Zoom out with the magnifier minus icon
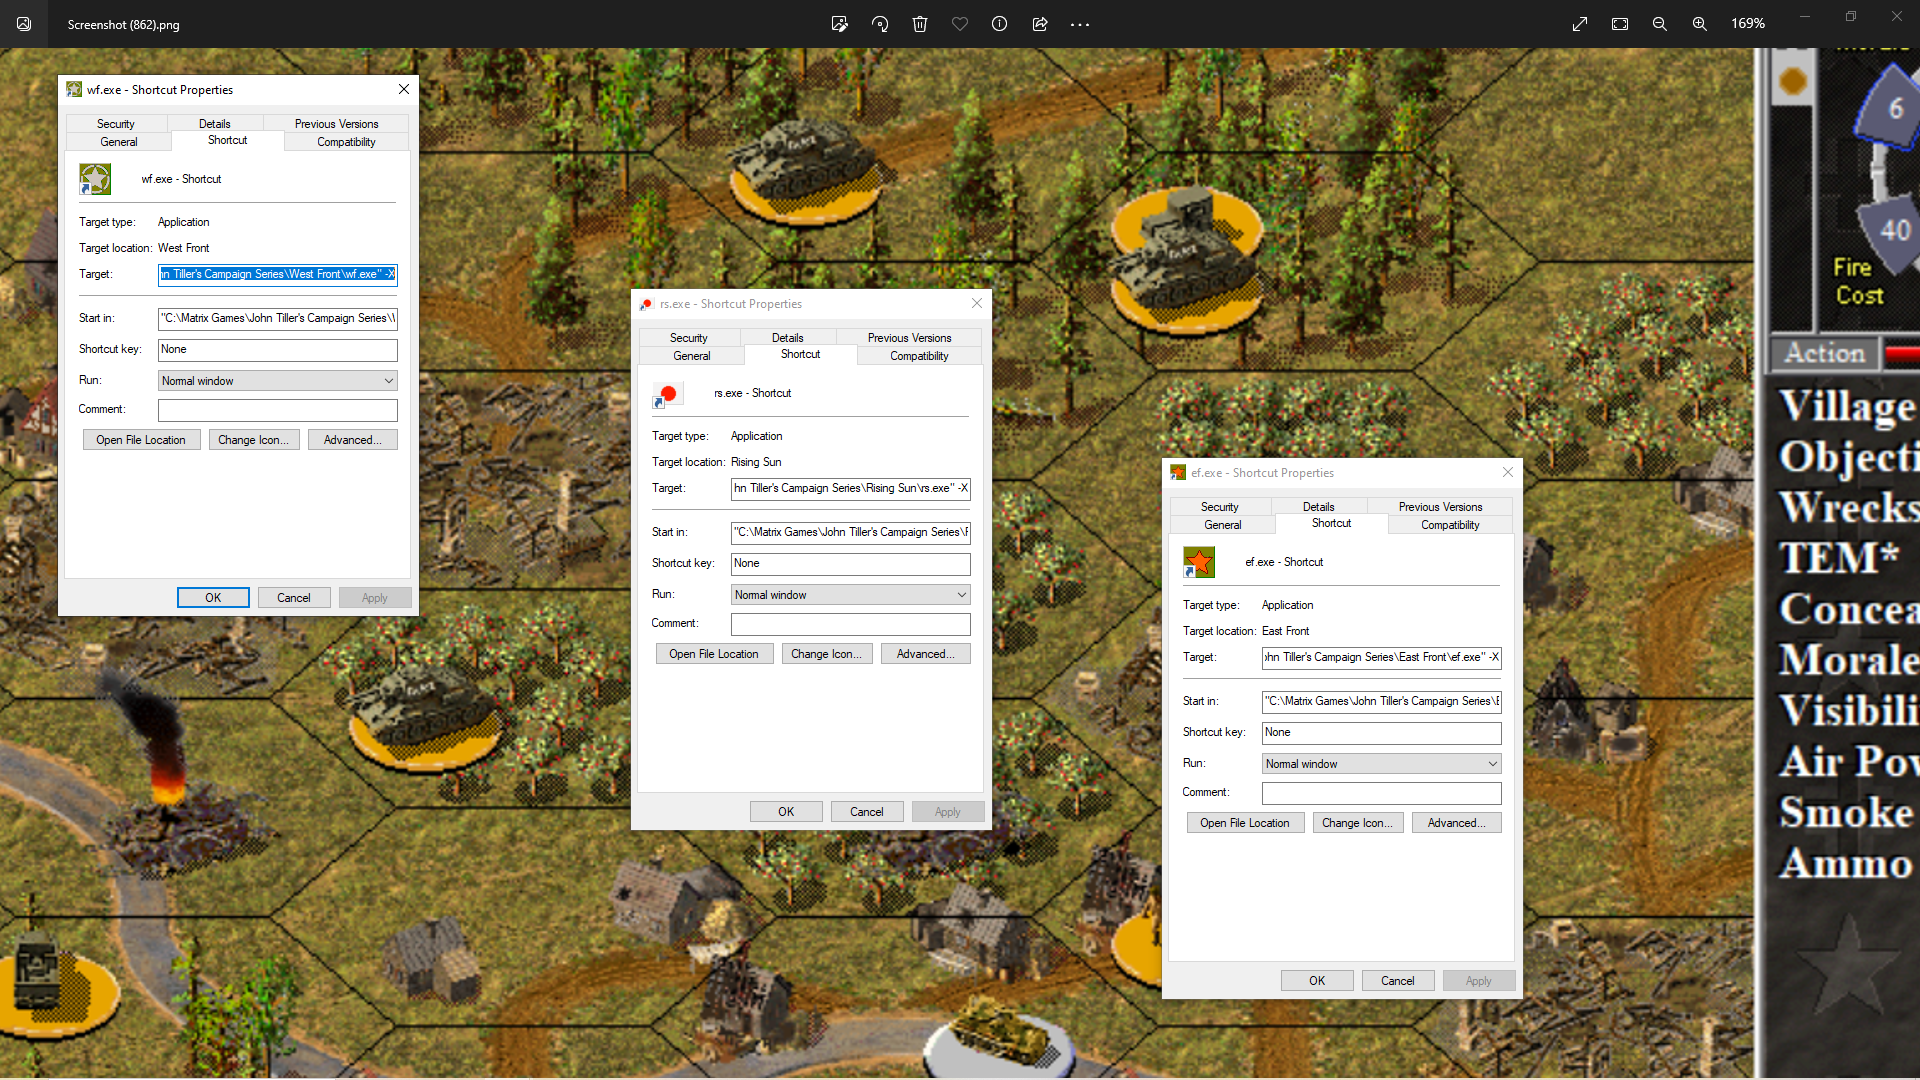The image size is (1920, 1080). tap(1660, 24)
